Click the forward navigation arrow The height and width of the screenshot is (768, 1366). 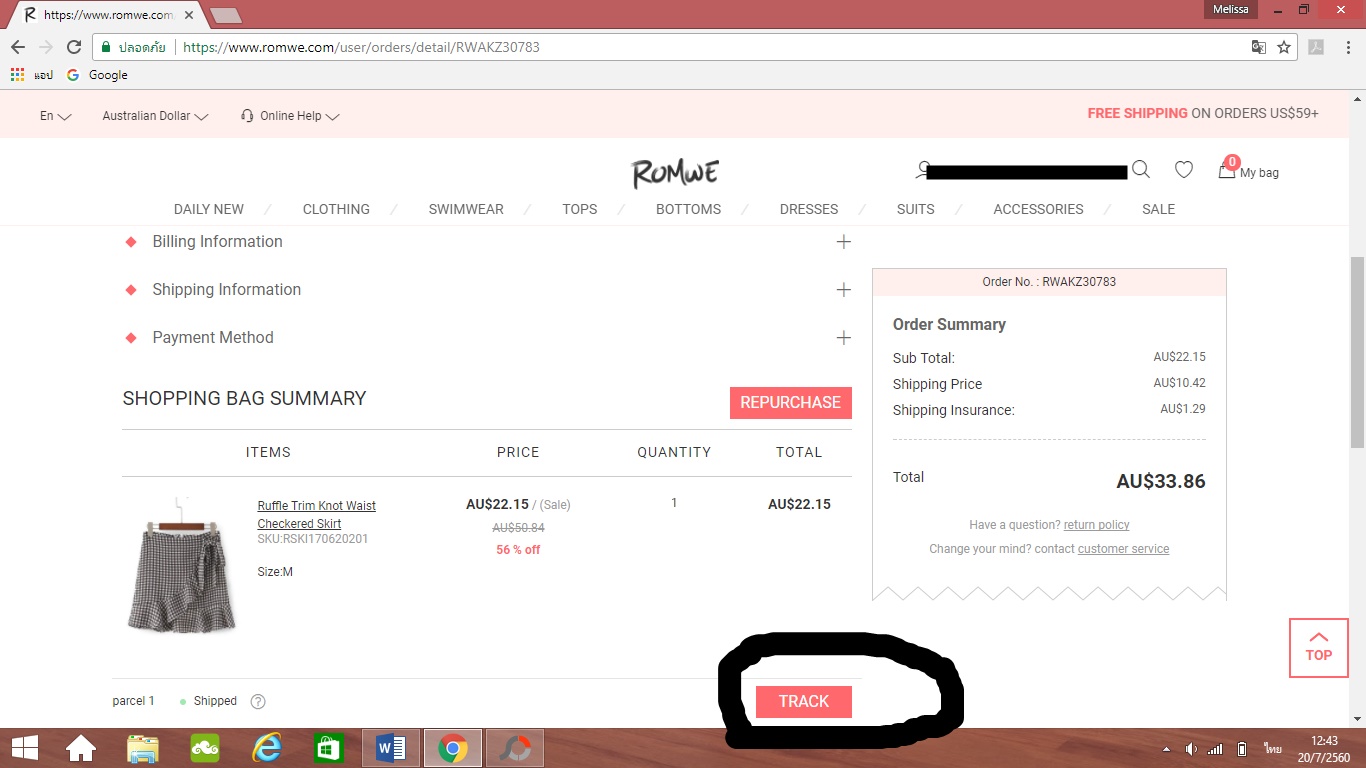[x=46, y=47]
